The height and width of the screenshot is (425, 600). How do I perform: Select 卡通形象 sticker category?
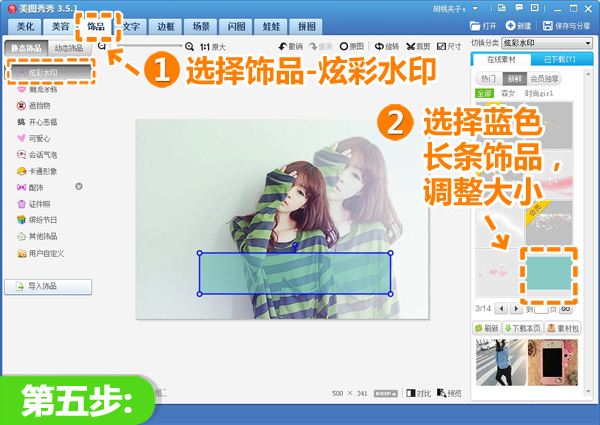pos(37,171)
